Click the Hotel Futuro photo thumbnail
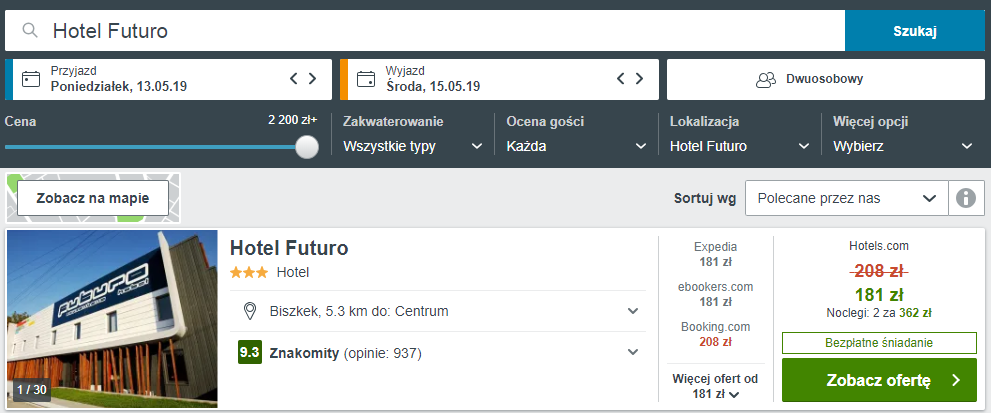Screen dimensions: 991x413 [x=112, y=319]
